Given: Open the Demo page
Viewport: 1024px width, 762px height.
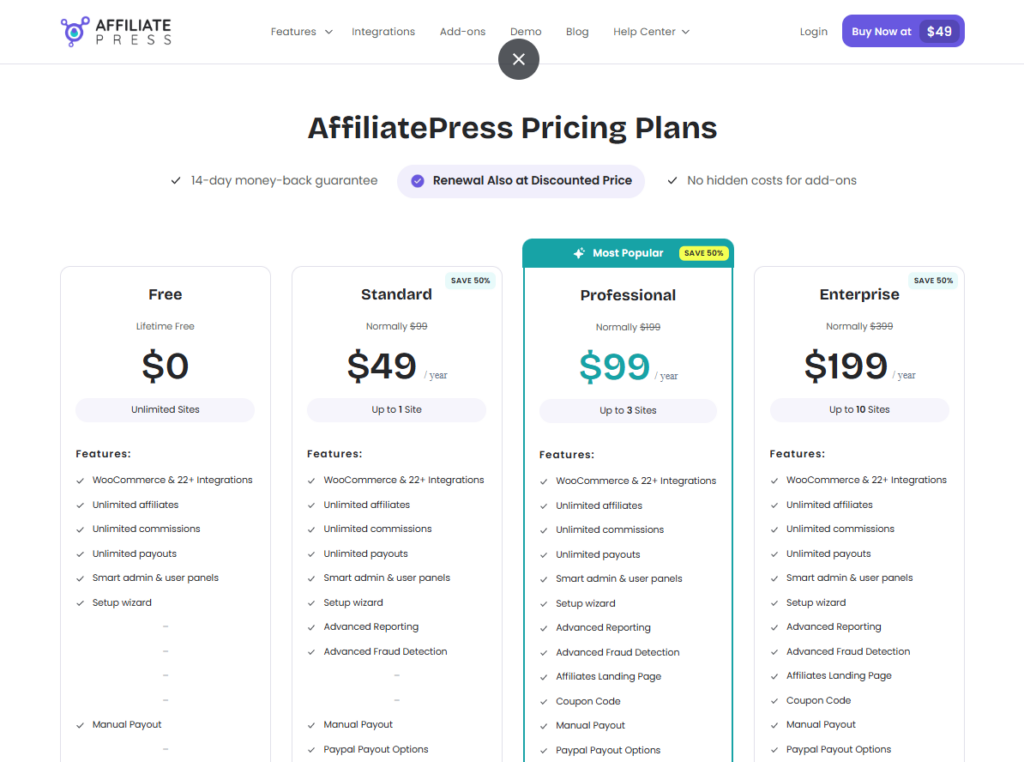Looking at the screenshot, I should pyautogui.click(x=525, y=32).
